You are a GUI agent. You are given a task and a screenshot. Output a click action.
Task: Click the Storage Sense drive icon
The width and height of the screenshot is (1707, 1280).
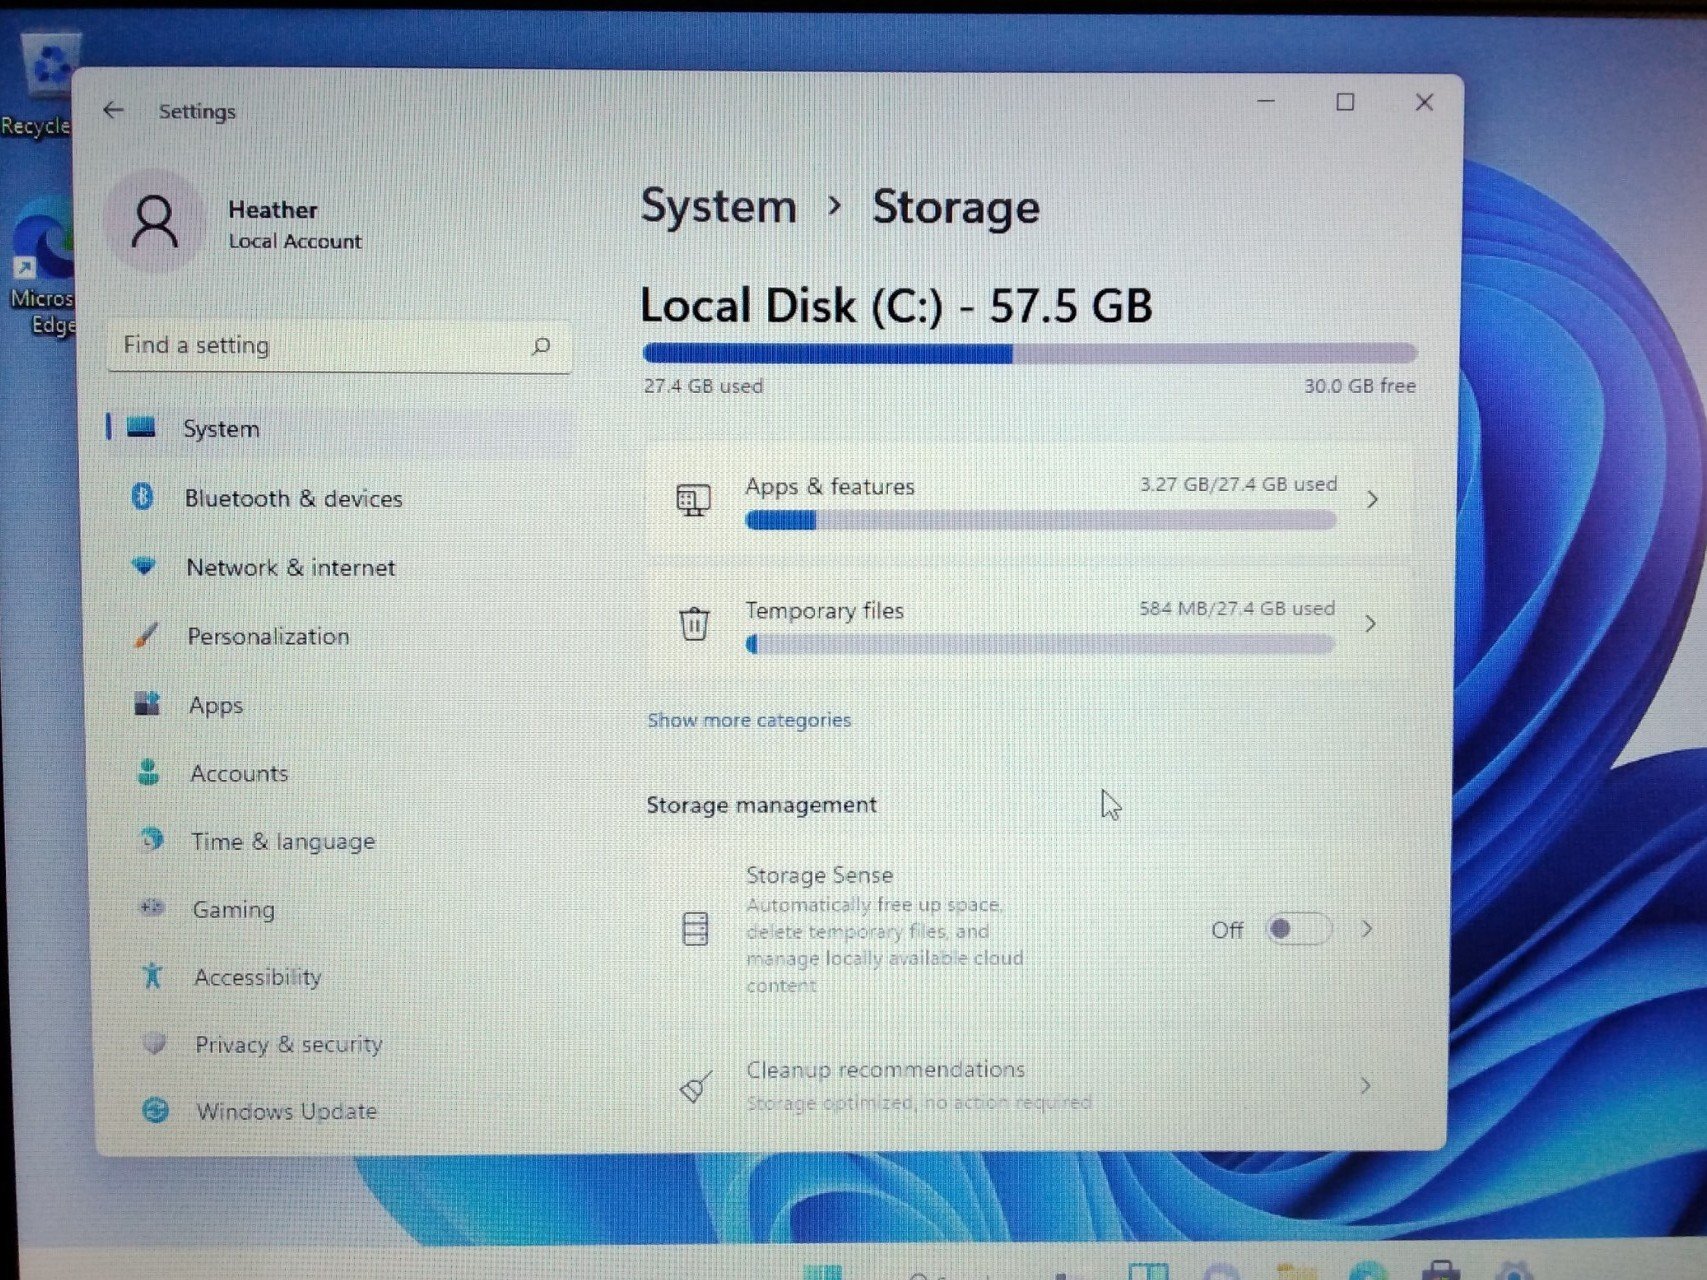tap(695, 929)
